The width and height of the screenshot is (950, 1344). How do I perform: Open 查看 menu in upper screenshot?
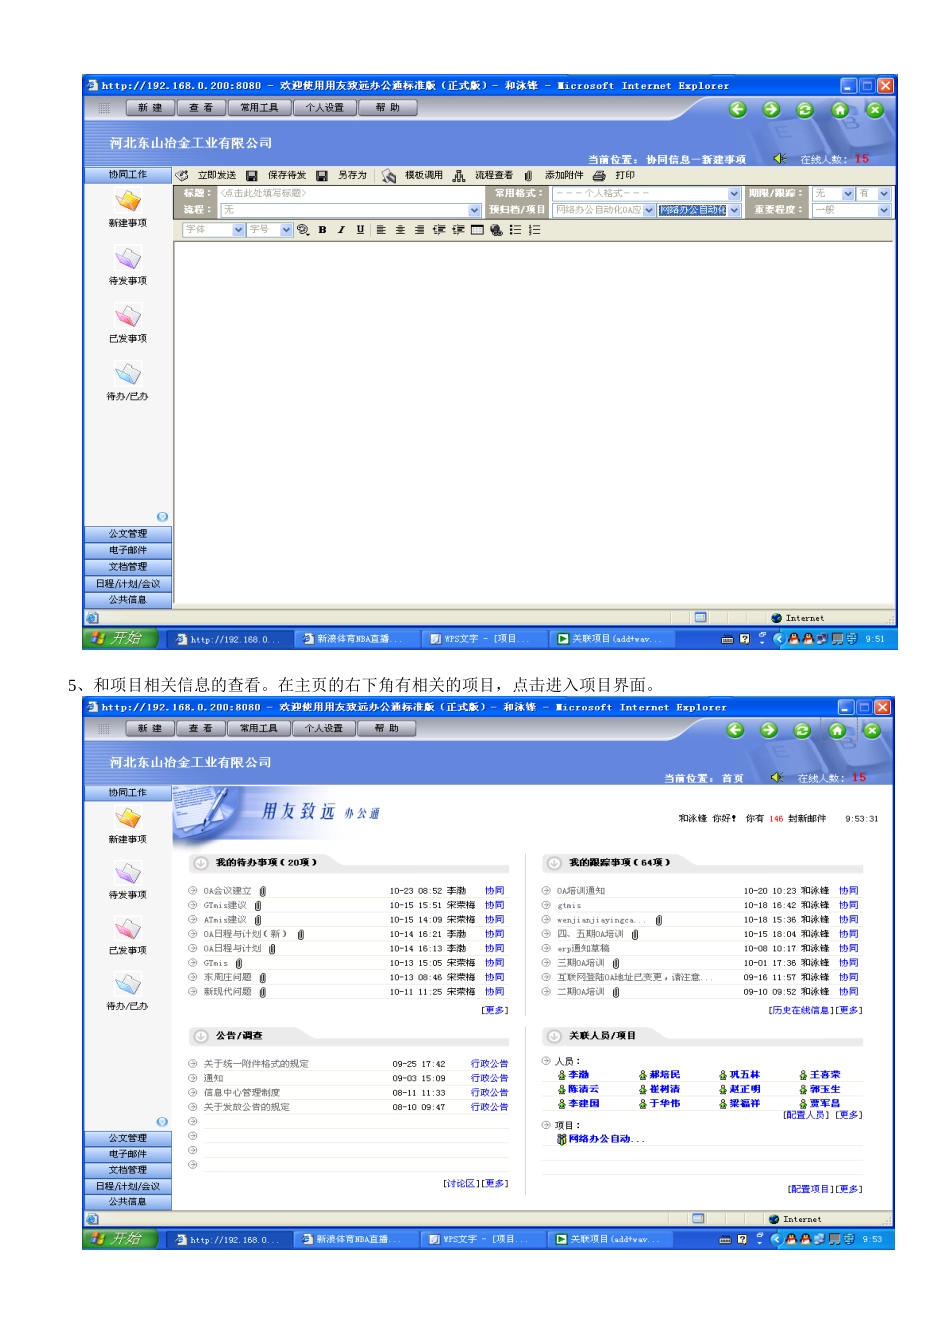(x=201, y=108)
